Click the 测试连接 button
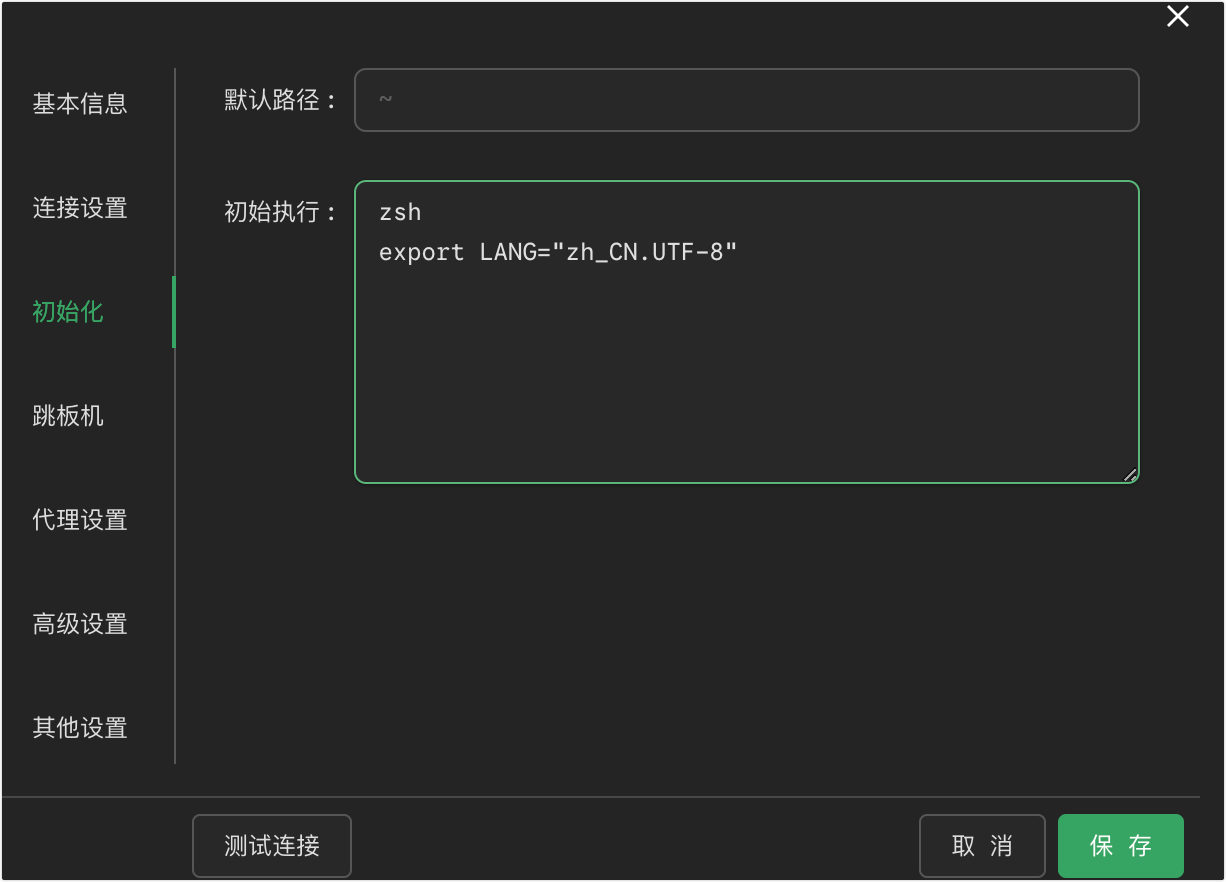The height and width of the screenshot is (882, 1226). pos(272,846)
